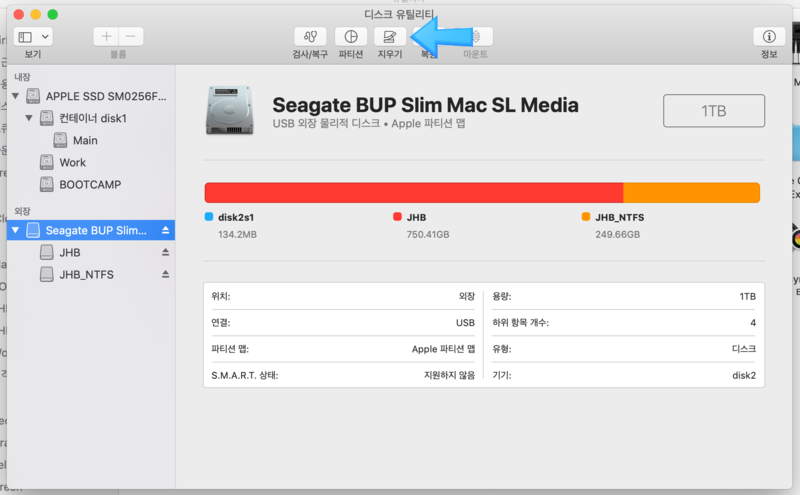
Task: Open the Info (정보) button
Action: [x=769, y=37]
